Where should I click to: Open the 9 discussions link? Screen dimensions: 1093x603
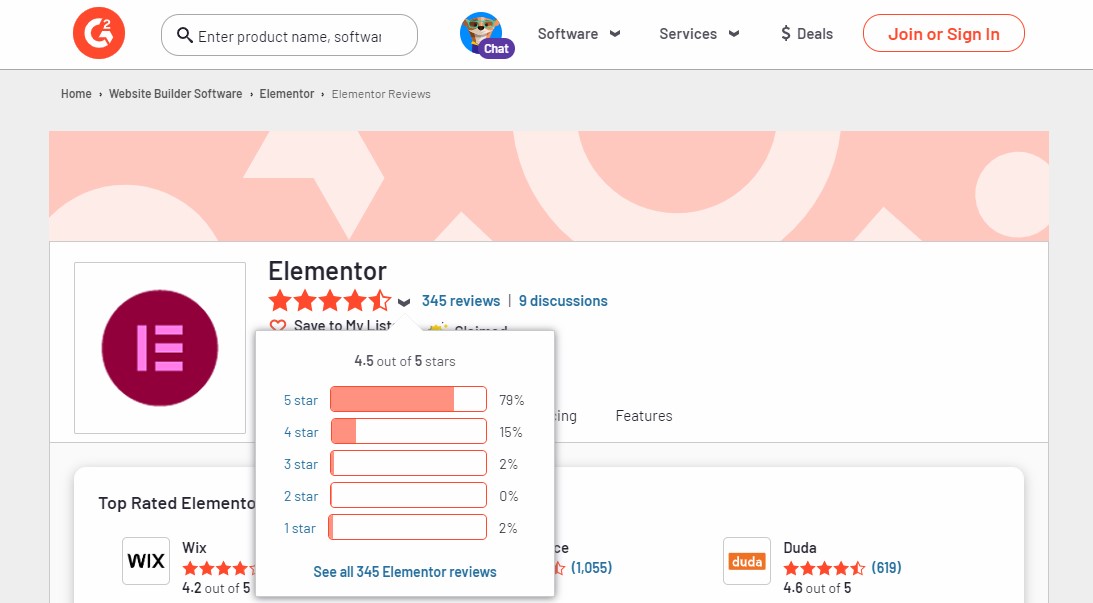pos(563,300)
